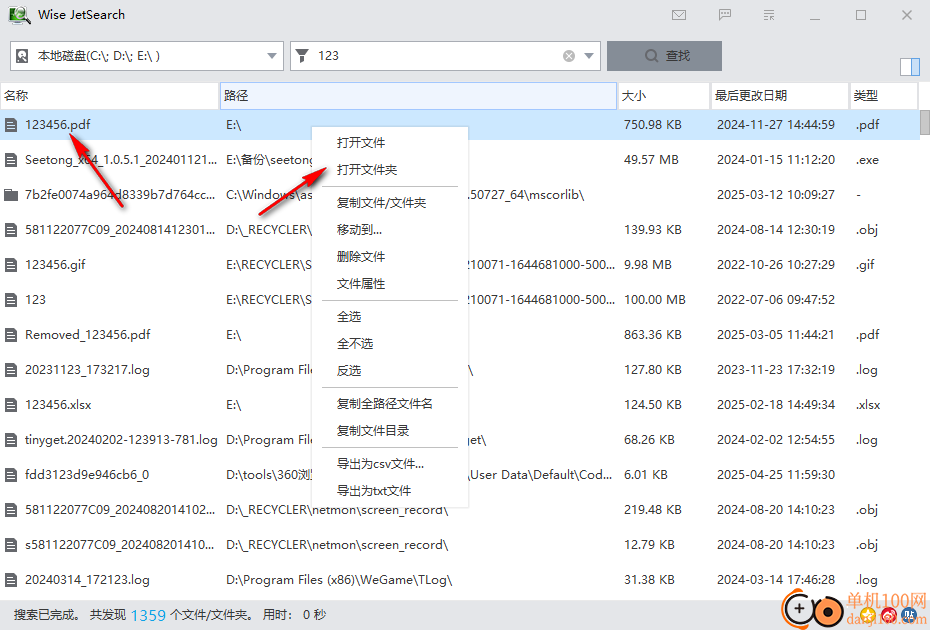Click file icon beside 123456.gif
Screen dimensions: 930x630
tap(11, 265)
